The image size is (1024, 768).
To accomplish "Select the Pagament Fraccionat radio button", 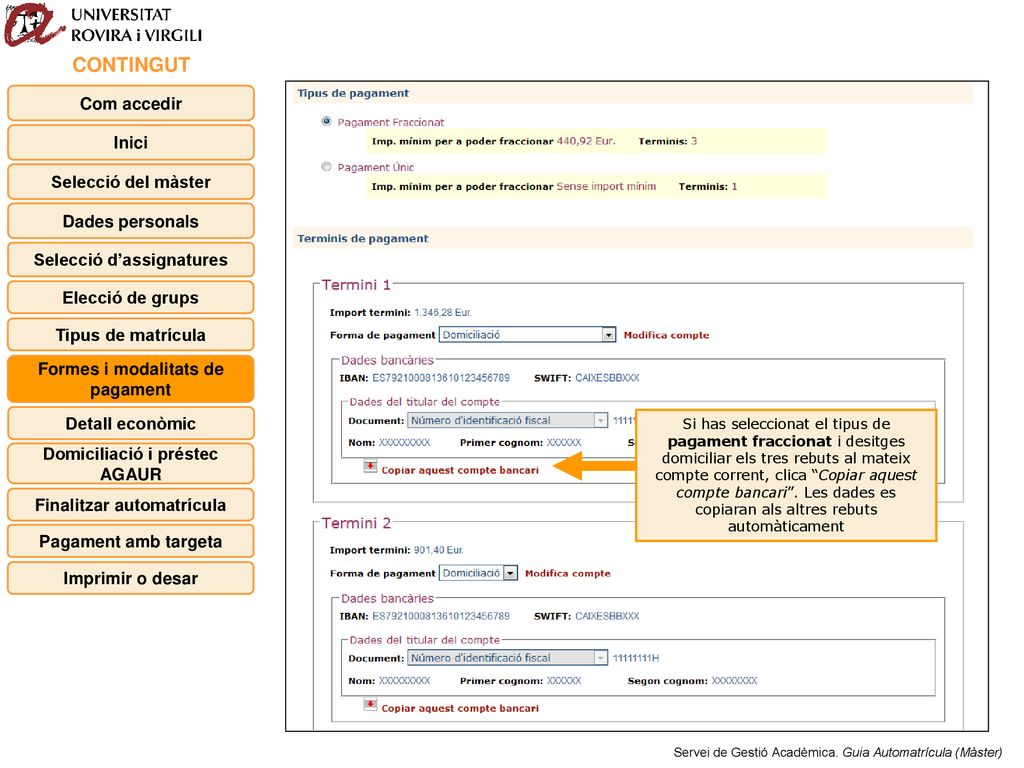I will tap(327, 121).
